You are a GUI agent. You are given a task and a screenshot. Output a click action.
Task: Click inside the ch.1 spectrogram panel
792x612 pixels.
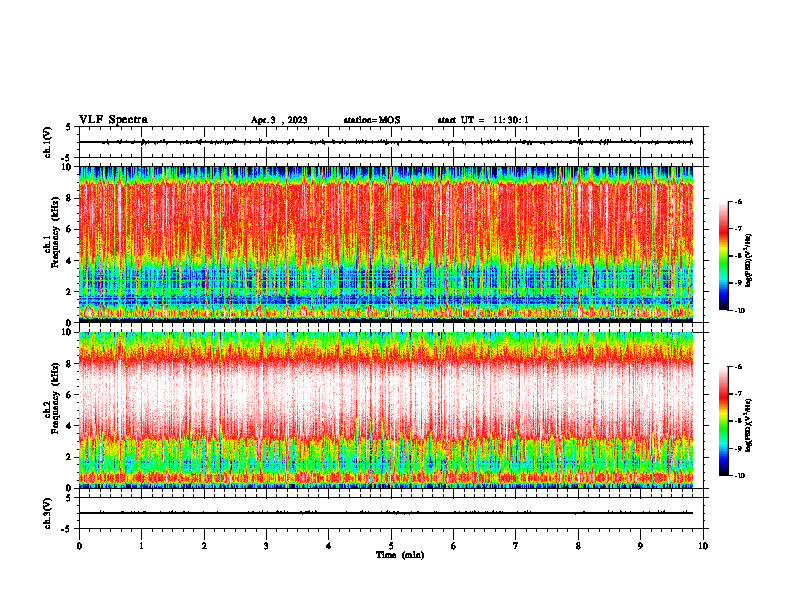pos(386,244)
